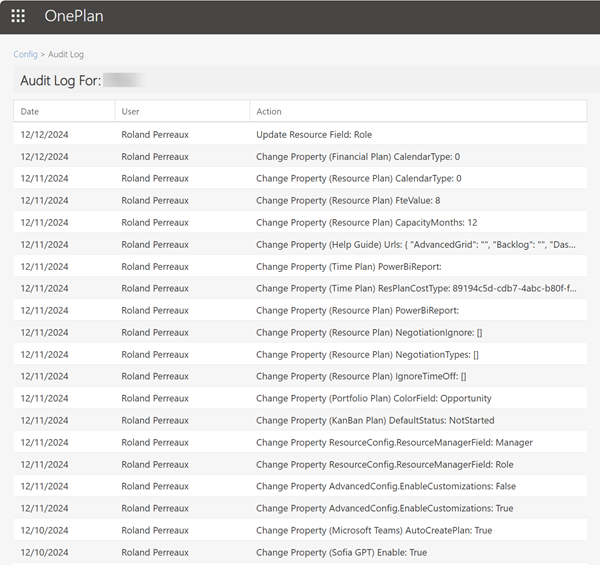600x565 pixels.
Task: Click the OnePlan title in header
Action: 74,16
